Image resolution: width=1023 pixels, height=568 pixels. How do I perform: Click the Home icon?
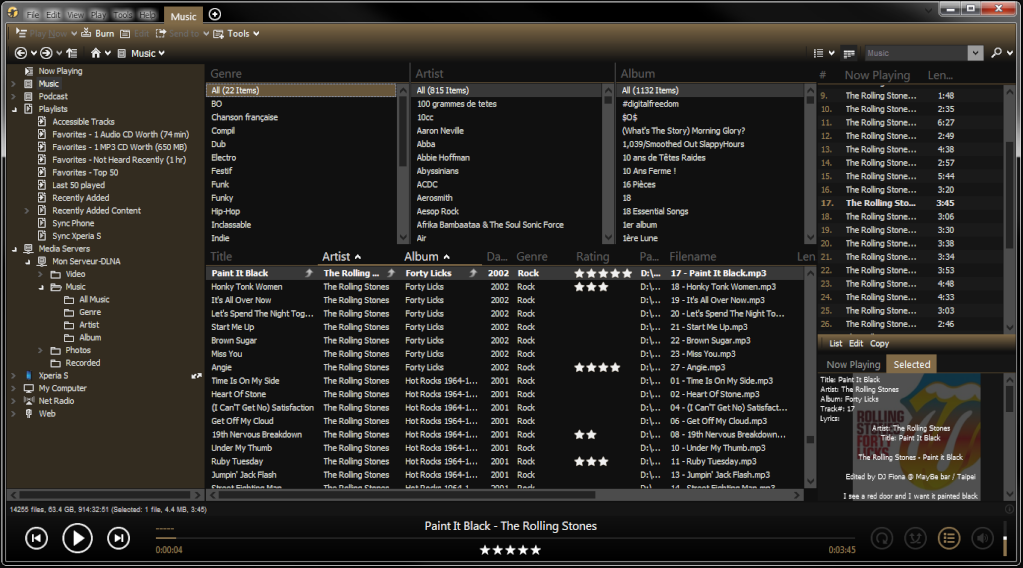point(96,53)
